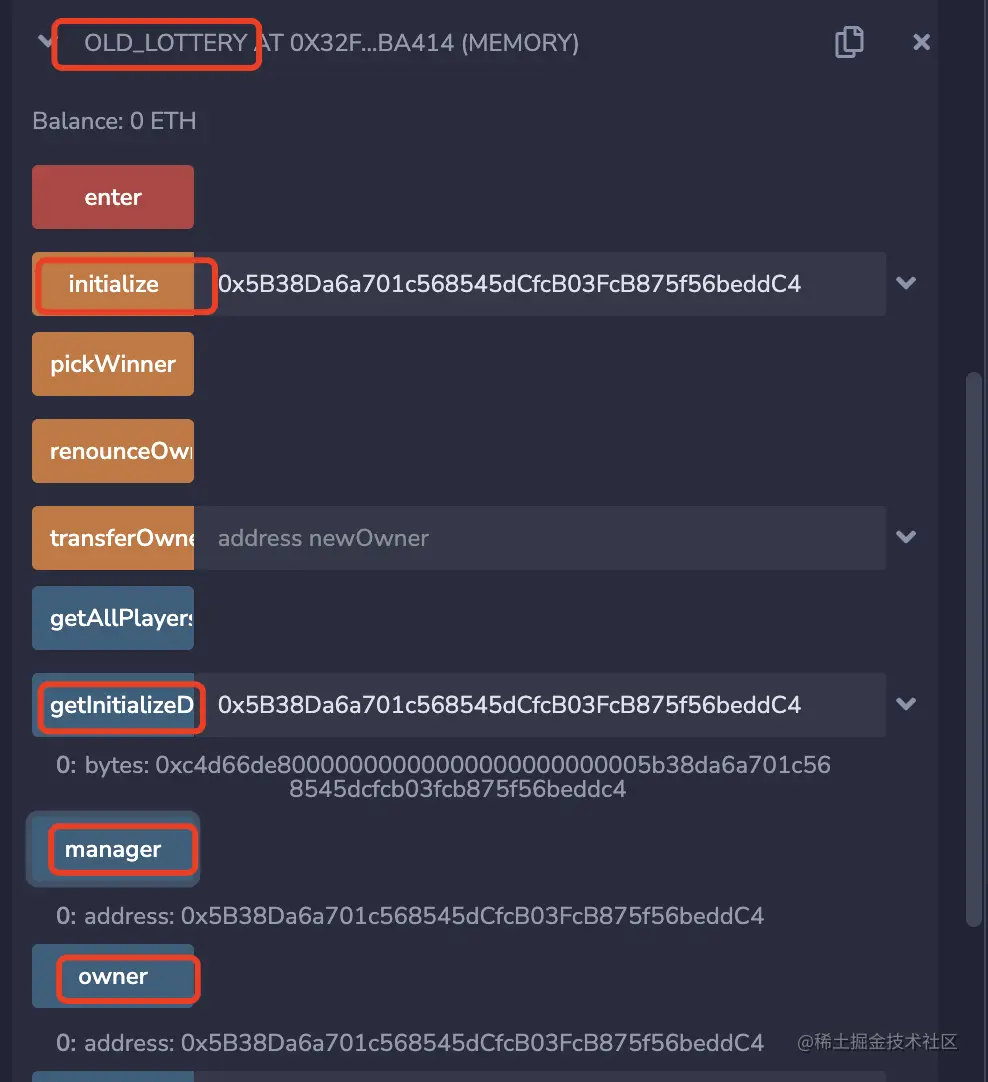The width and height of the screenshot is (988, 1082).
Task: Select the owner address result text
Action: coord(410,1043)
